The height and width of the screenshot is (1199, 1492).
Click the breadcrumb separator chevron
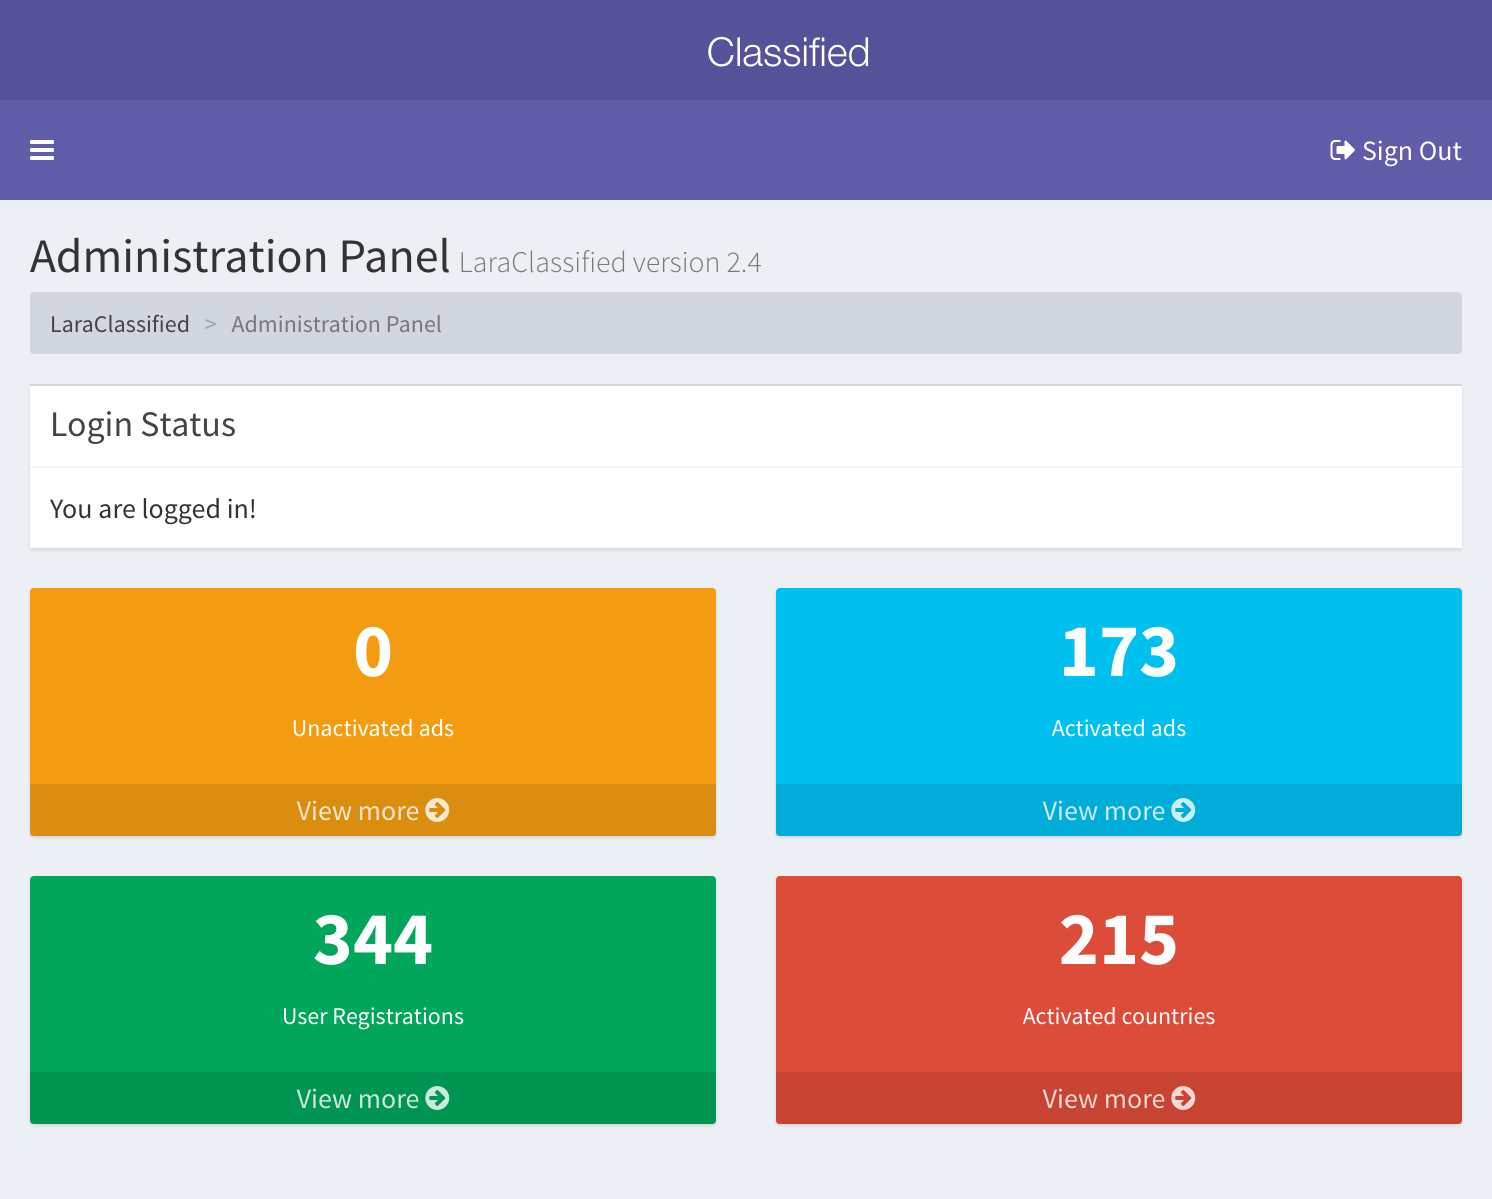pos(210,324)
